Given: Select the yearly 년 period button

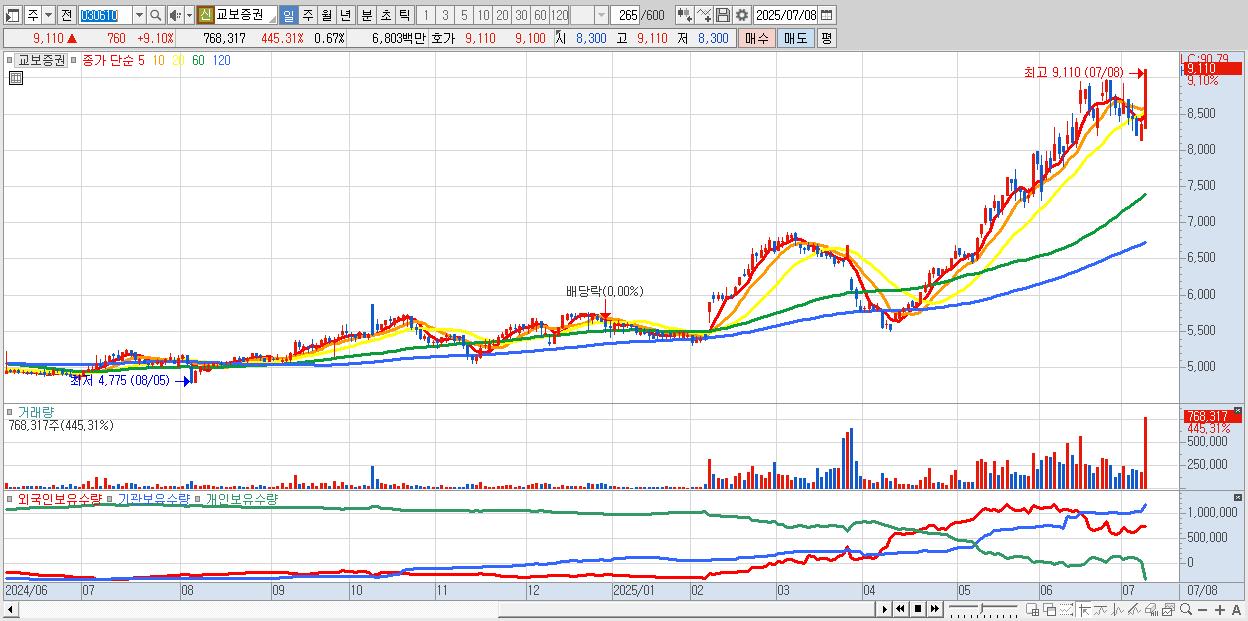Looking at the screenshot, I should pyautogui.click(x=345, y=15).
